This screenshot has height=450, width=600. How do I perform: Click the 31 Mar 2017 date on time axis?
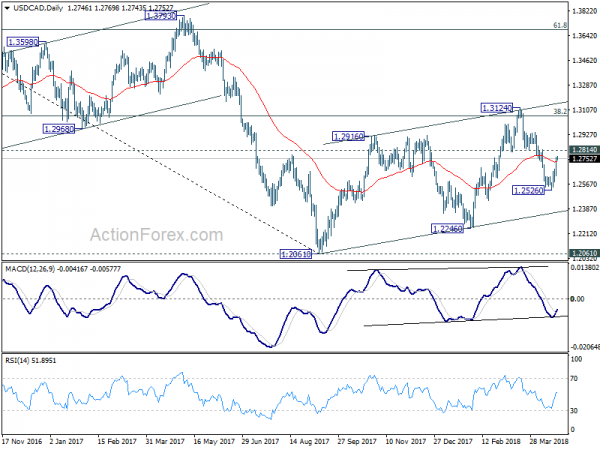165,441
